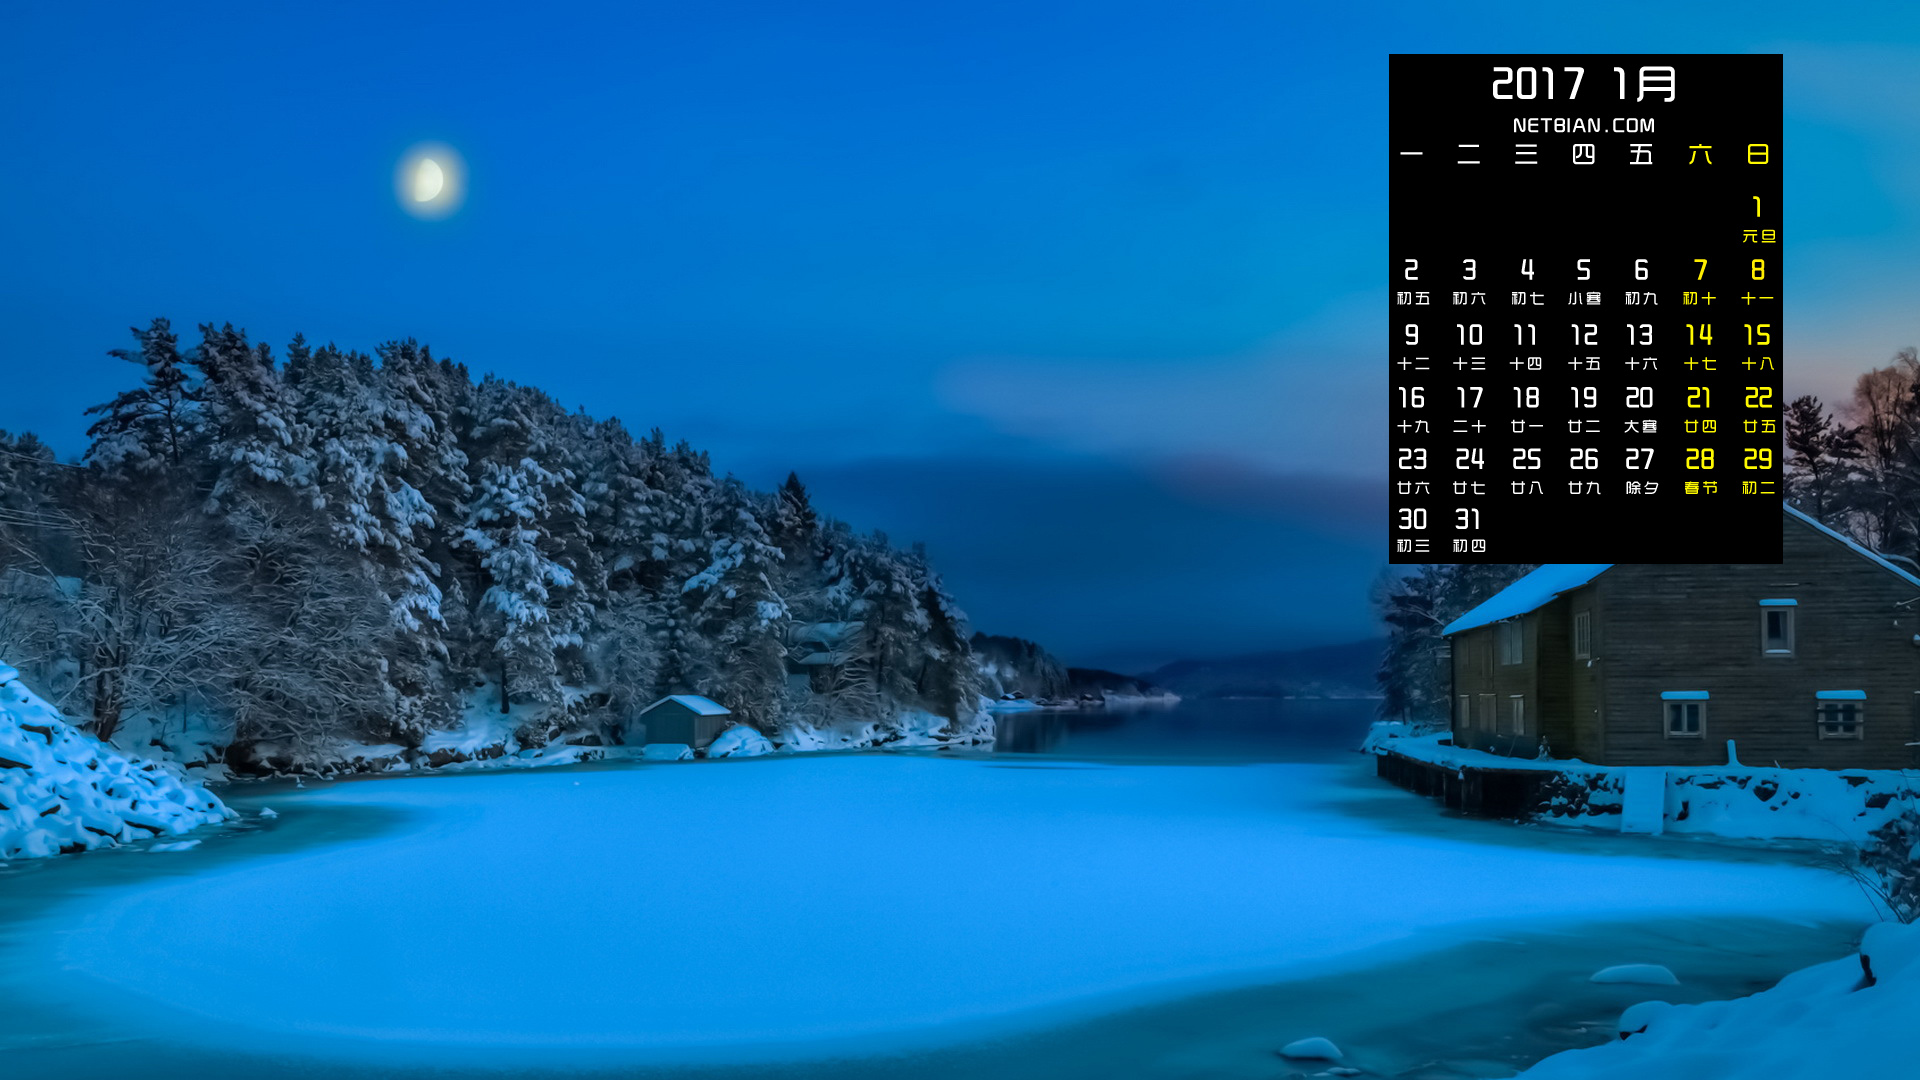1920x1080 pixels.
Task: Click the 六 Saturday column header
Action: 1700,155
